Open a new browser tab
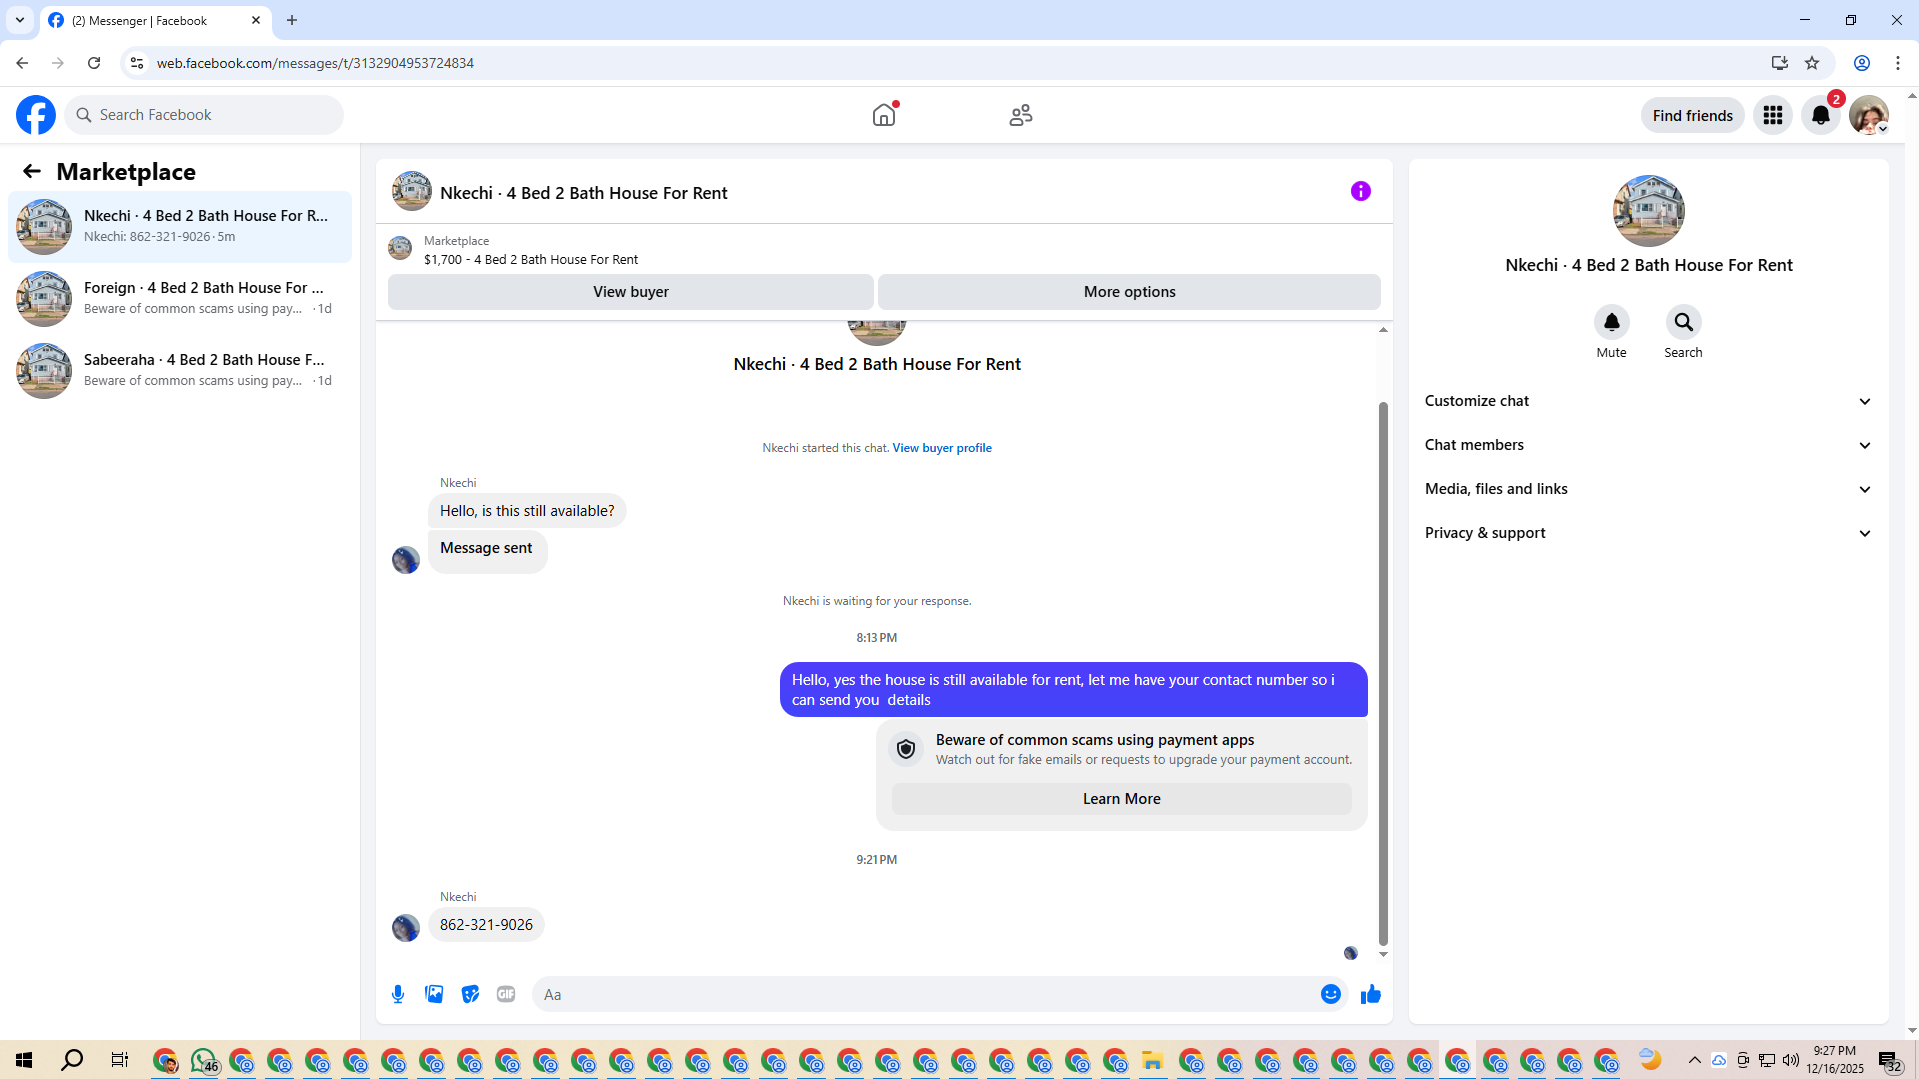Screen dimensions: 1919x1079 coord(292,20)
